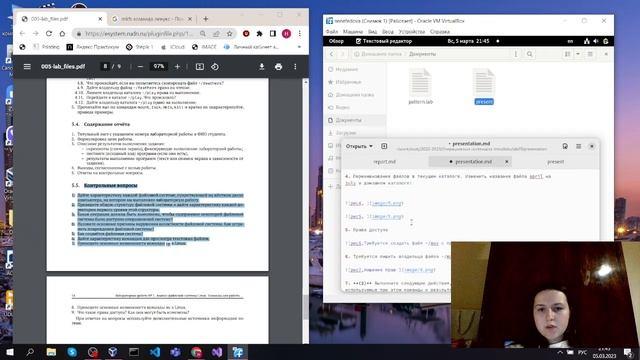Open the Windows Start menu
640x360 pixels.
[x=9, y=352]
